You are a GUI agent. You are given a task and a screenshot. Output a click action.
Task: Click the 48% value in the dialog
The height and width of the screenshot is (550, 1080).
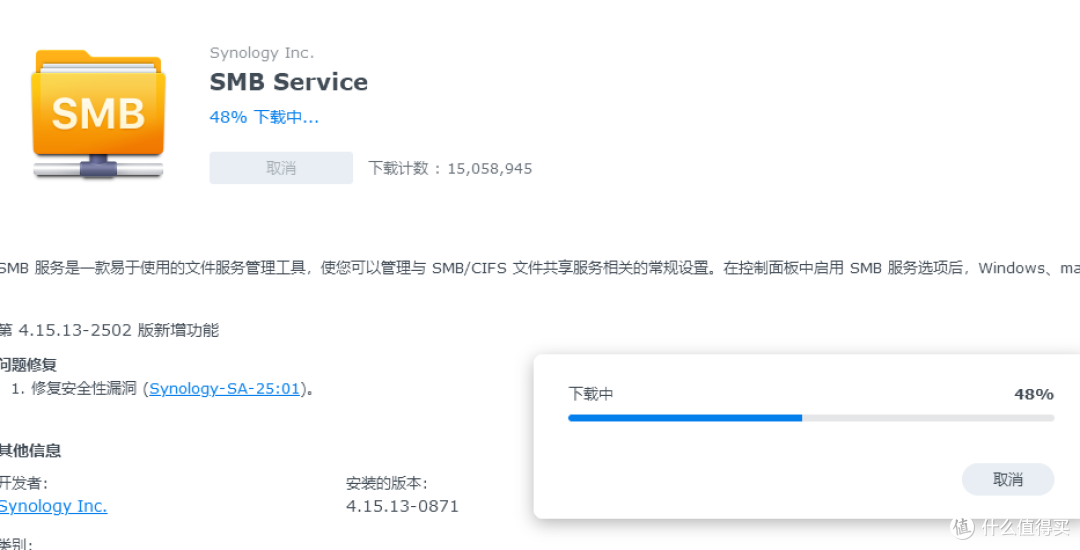coord(1034,394)
